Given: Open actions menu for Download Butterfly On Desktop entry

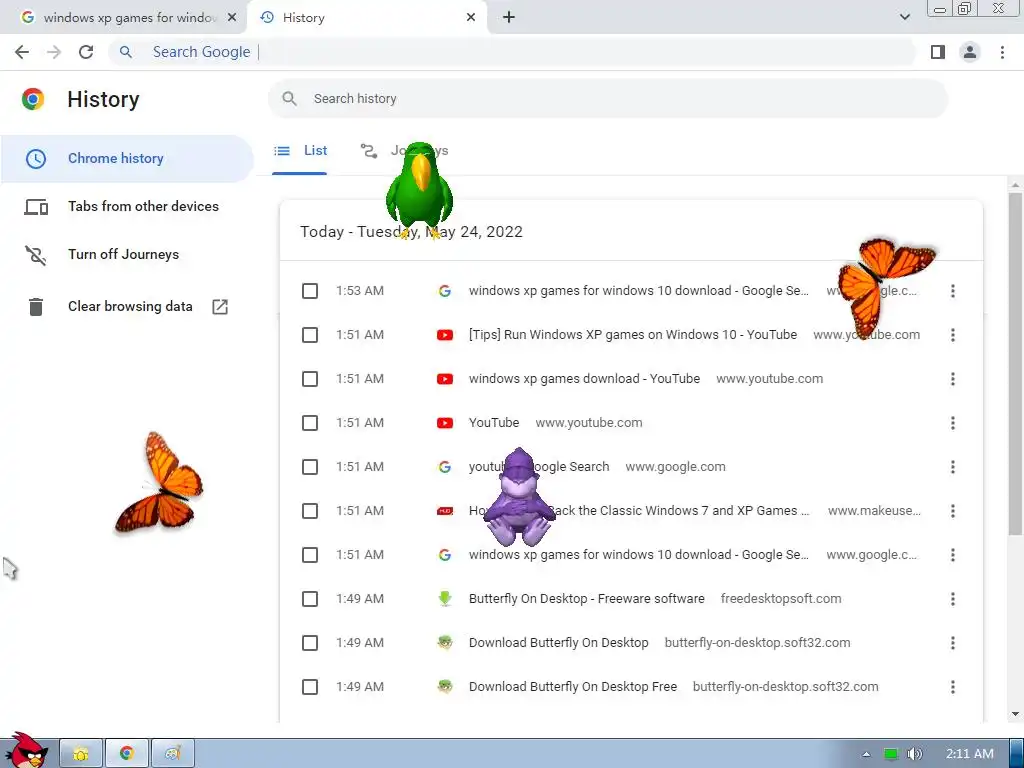Looking at the screenshot, I should pos(953,643).
